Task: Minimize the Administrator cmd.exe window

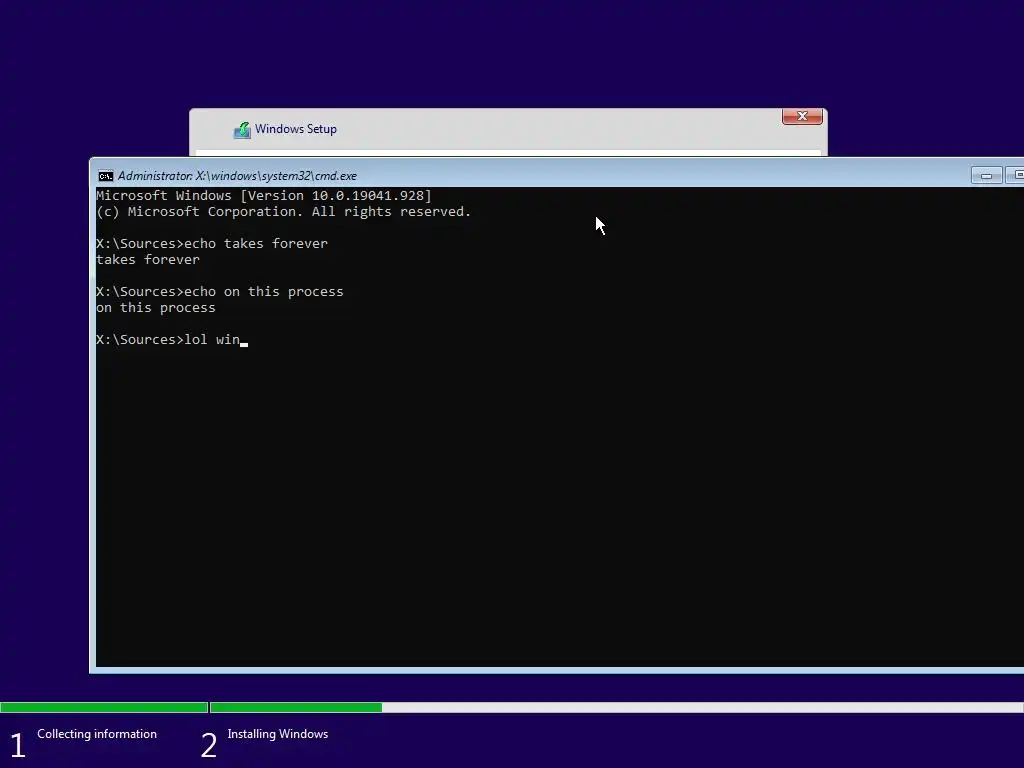Action: coord(986,176)
